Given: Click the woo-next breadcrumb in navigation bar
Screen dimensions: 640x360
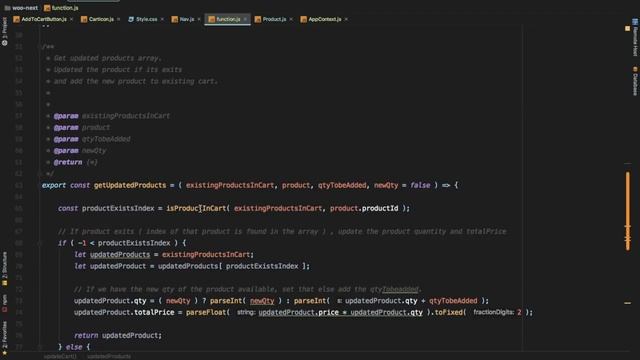Looking at the screenshot, I should coord(21,8).
